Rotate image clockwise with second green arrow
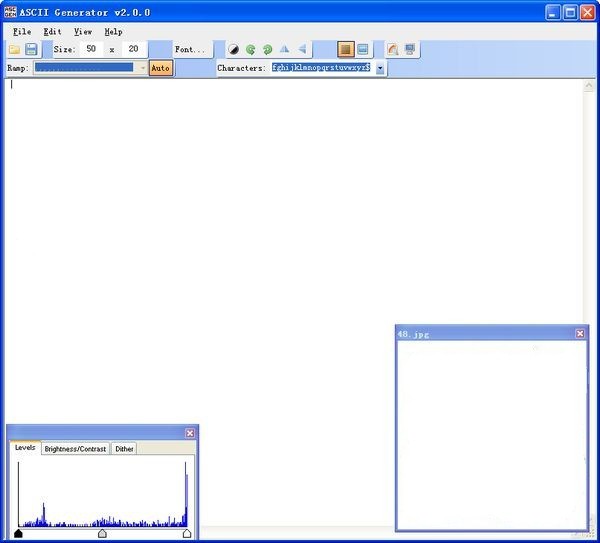The image size is (600, 543). (267, 49)
